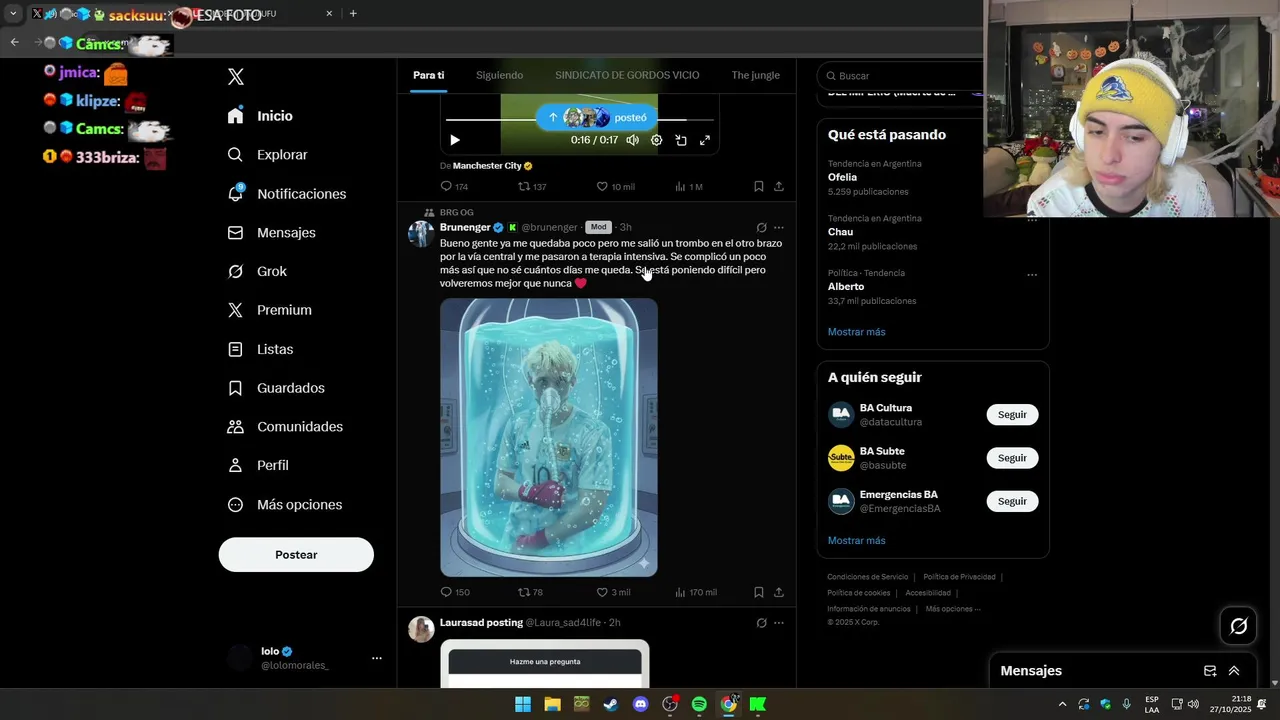This screenshot has height=720, width=1280.
Task: Share the Manchester City post
Action: point(778,187)
